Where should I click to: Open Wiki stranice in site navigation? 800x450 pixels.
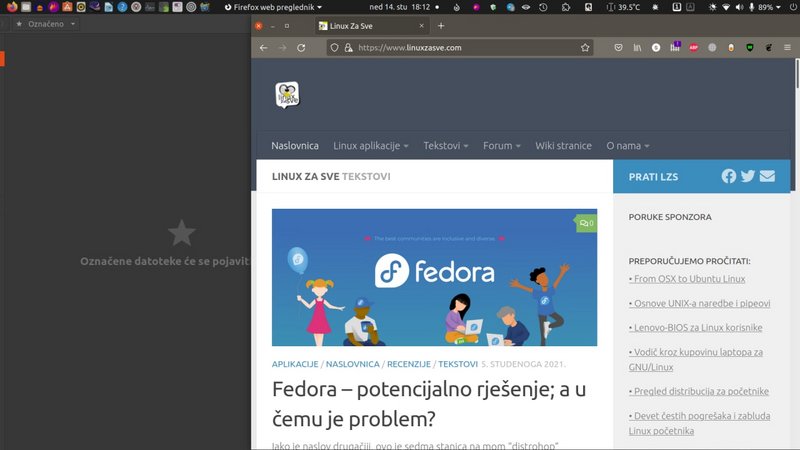pos(563,146)
